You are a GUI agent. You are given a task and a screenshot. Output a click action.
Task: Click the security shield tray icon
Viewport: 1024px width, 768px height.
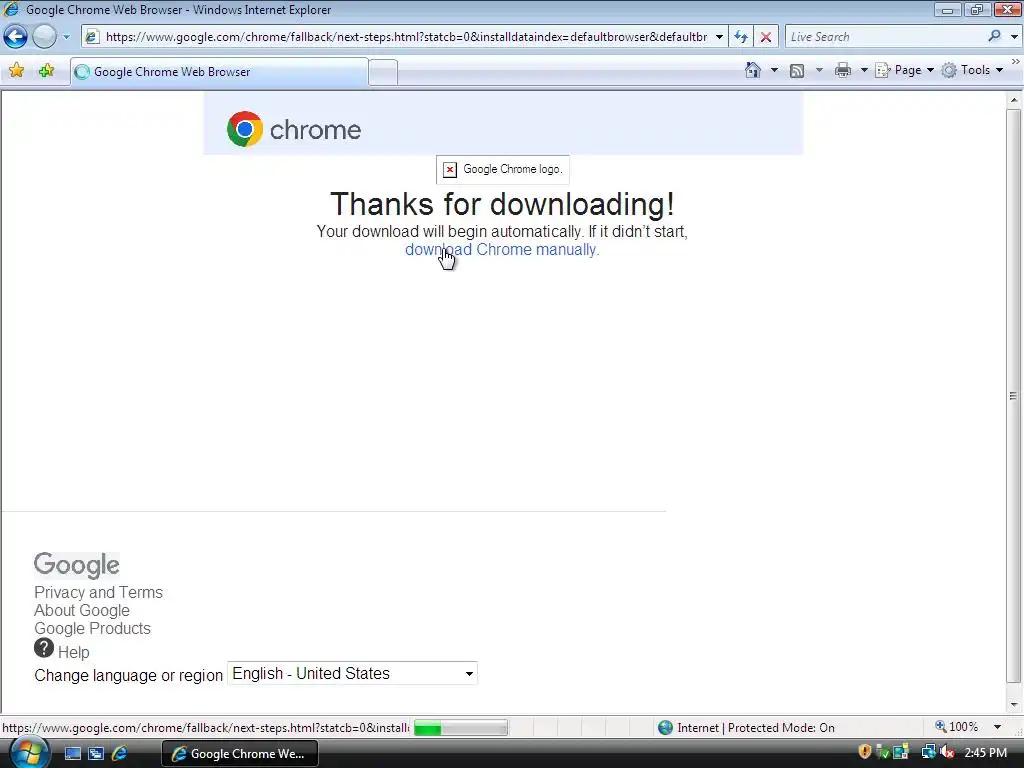point(865,752)
